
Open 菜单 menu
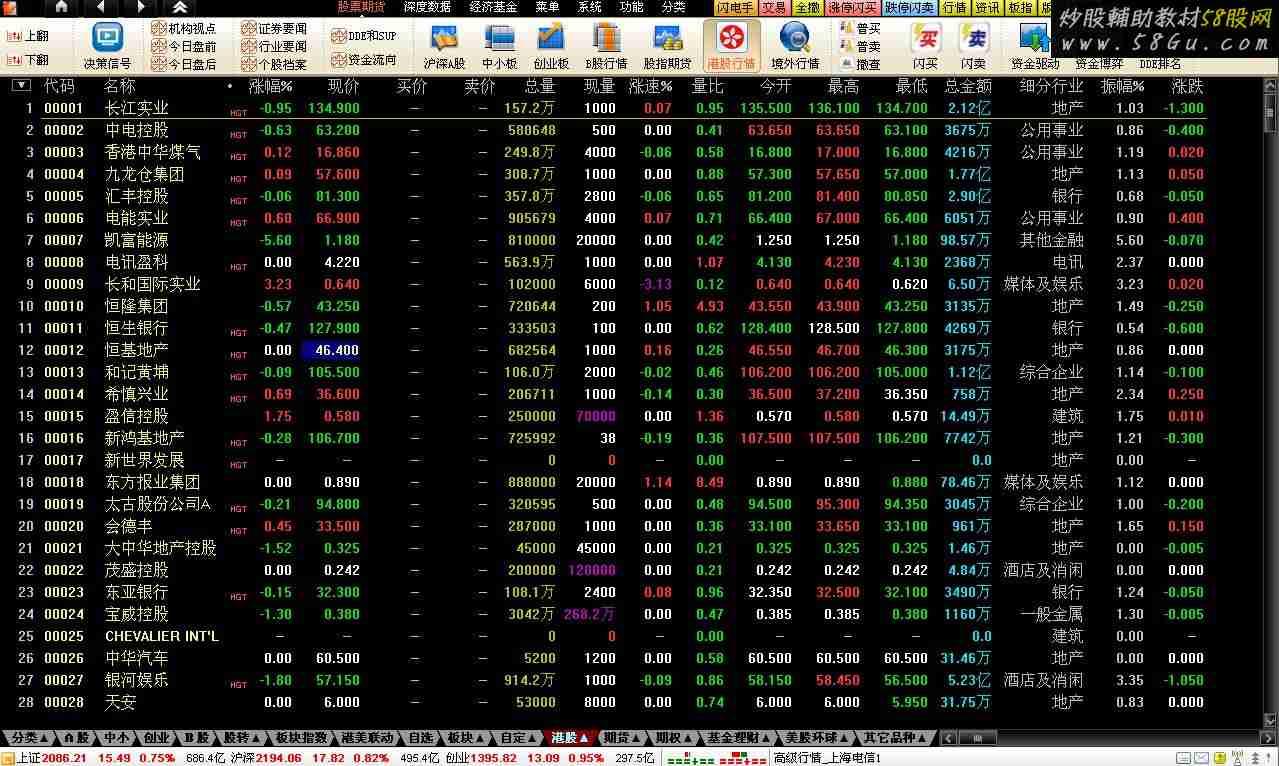coord(547,7)
